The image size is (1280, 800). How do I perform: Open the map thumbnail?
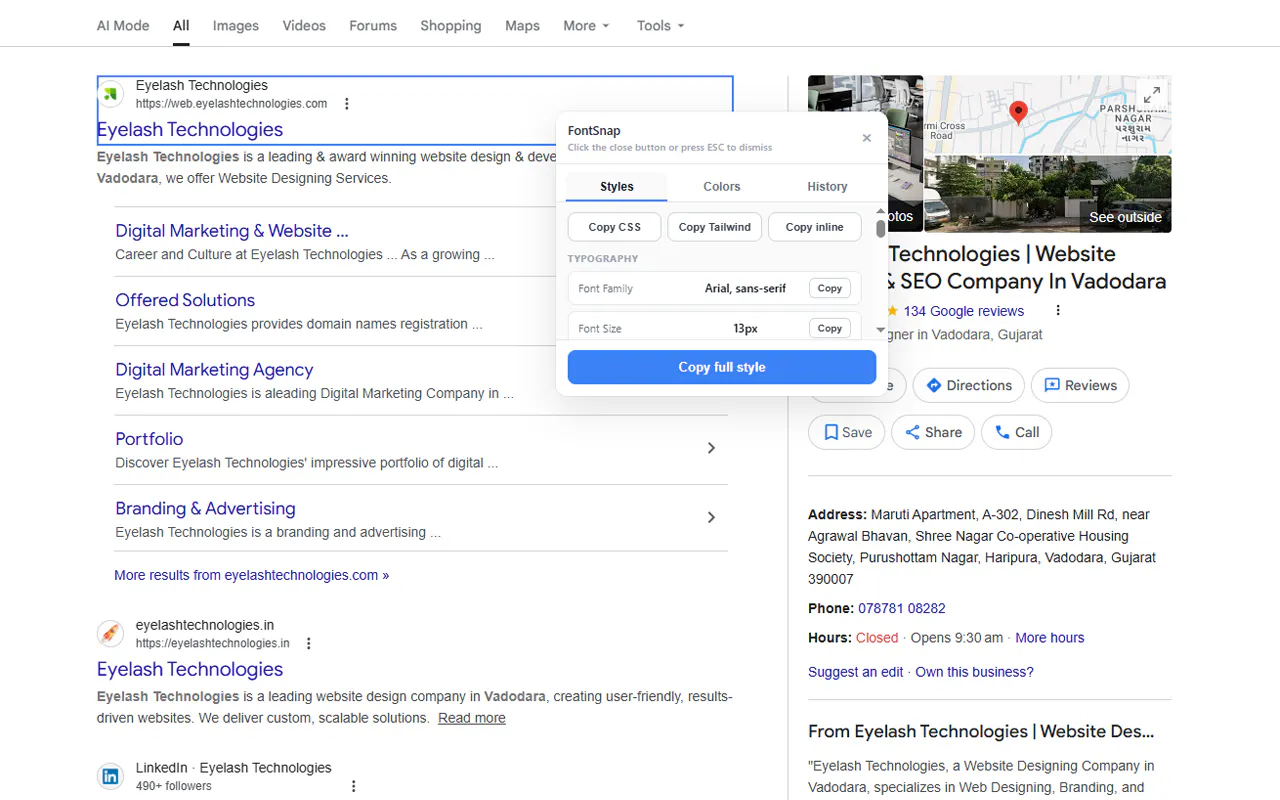tap(1047, 115)
